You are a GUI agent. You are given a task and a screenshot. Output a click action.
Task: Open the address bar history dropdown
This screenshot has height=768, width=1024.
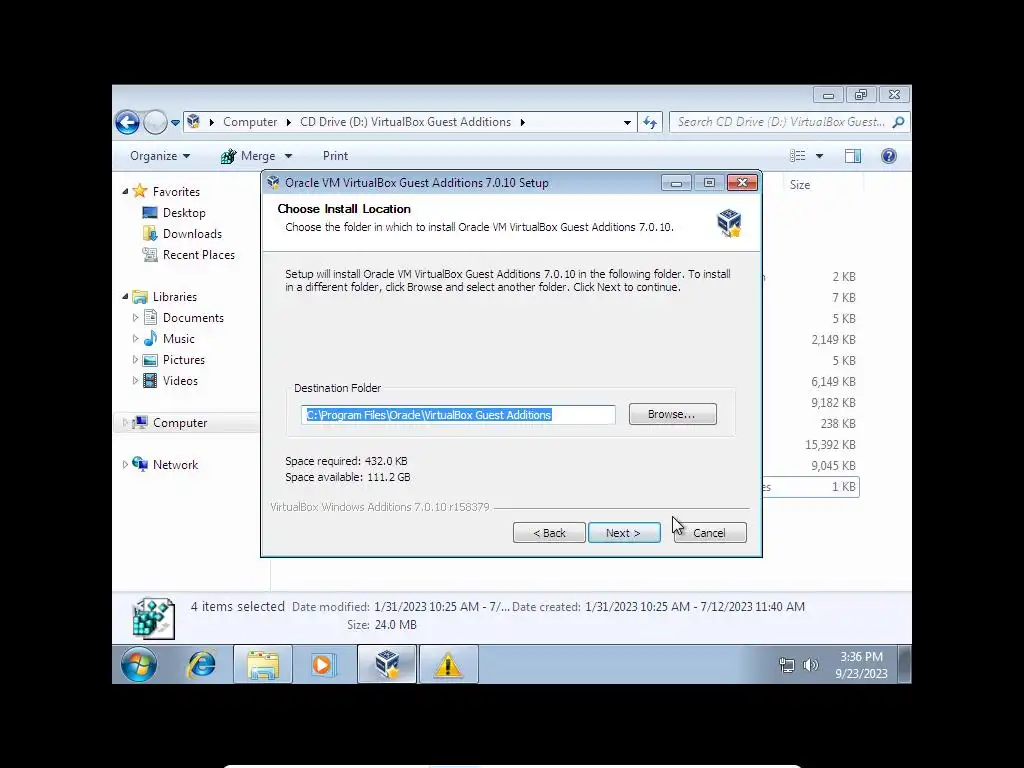[x=627, y=122]
